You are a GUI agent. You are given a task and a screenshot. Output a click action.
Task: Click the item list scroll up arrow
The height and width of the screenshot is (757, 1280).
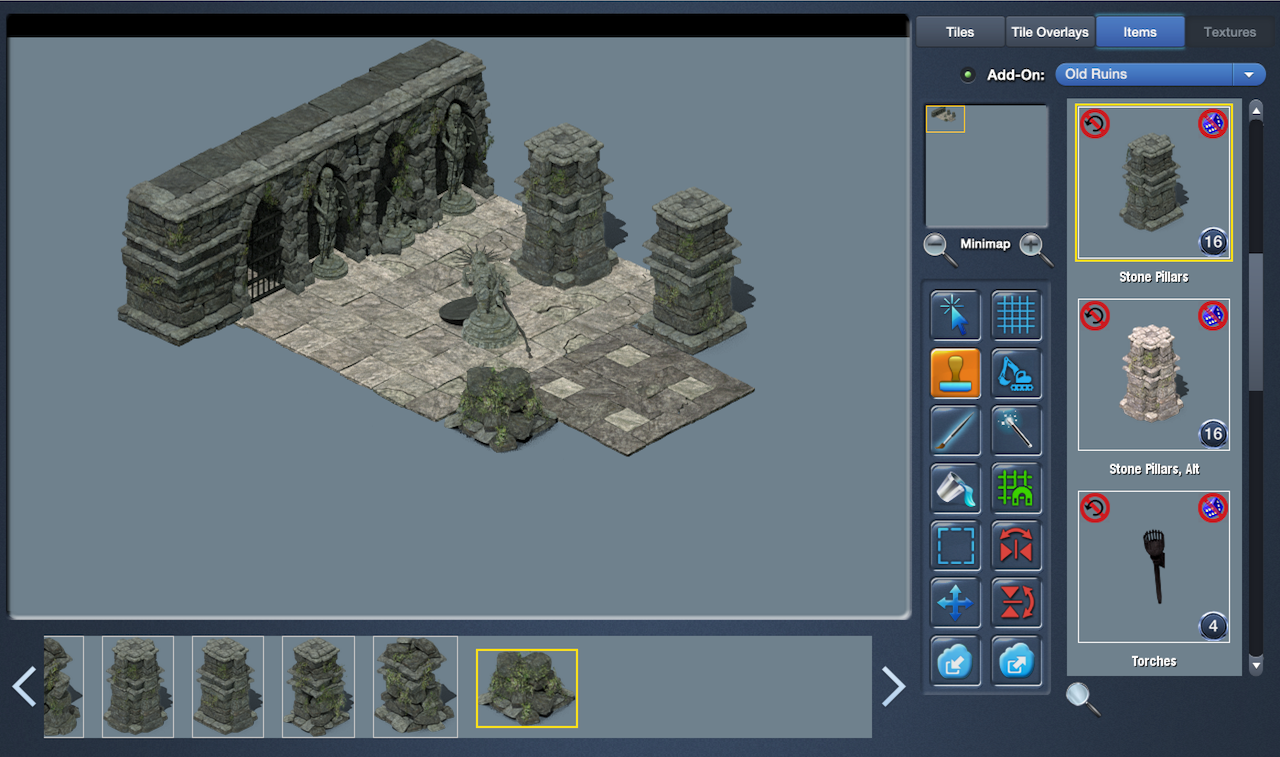(1256, 108)
